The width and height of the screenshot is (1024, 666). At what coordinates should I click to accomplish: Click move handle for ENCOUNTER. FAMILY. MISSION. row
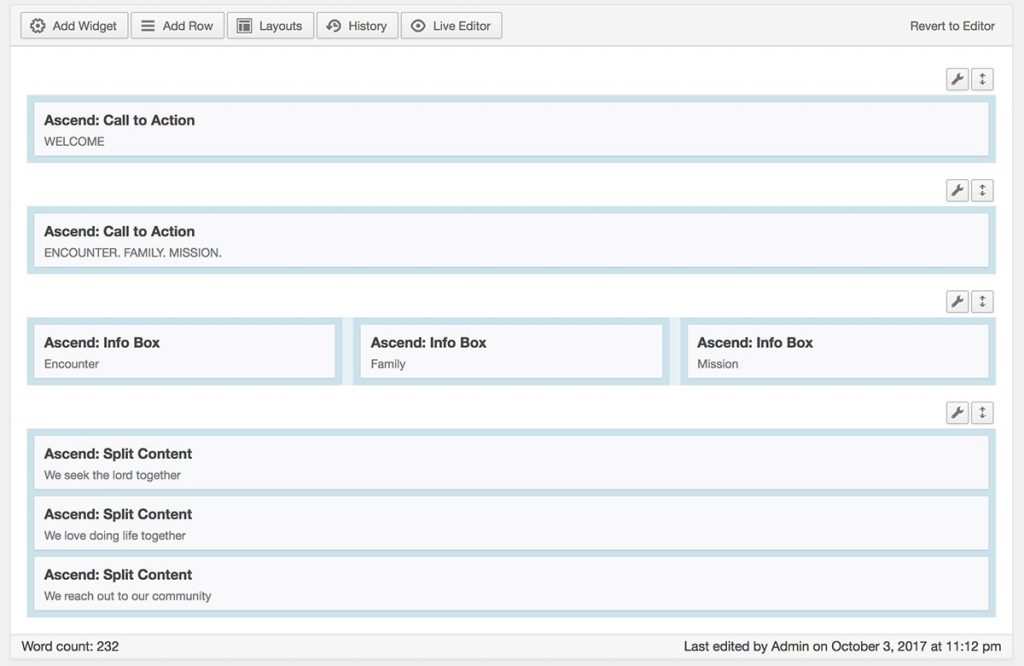pyautogui.click(x=982, y=190)
